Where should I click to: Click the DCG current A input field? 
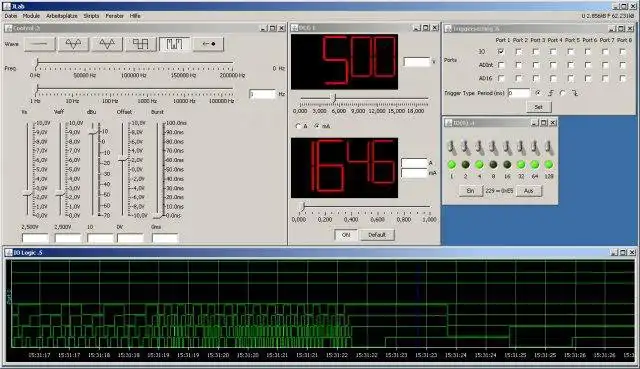coord(414,163)
